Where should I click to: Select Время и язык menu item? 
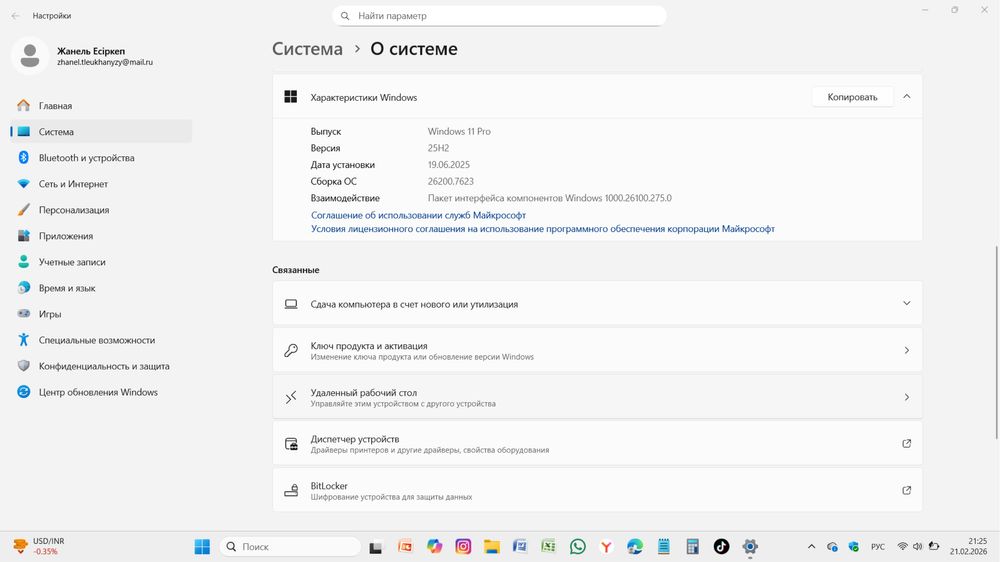67,288
